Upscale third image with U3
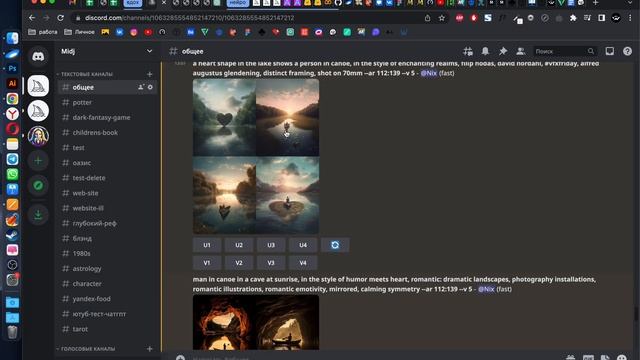Viewport: 640px width, 360px height. 271,245
